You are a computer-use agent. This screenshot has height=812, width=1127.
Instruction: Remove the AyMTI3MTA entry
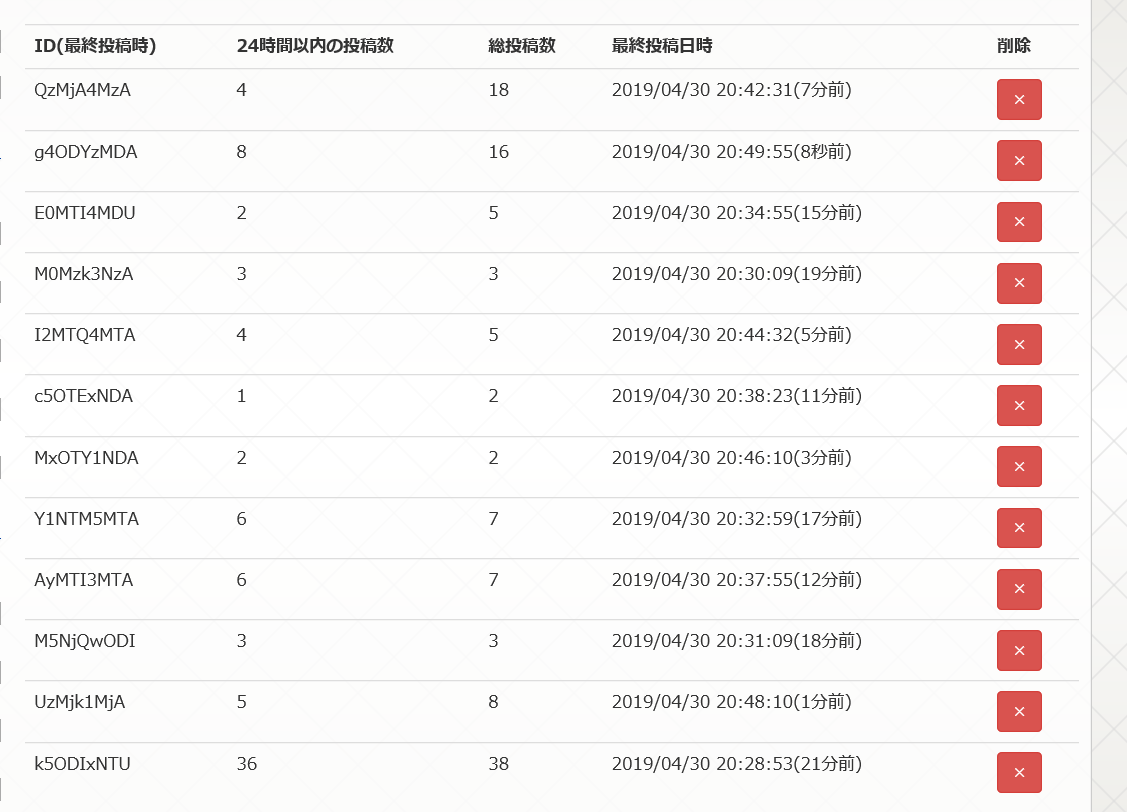tap(1019, 589)
